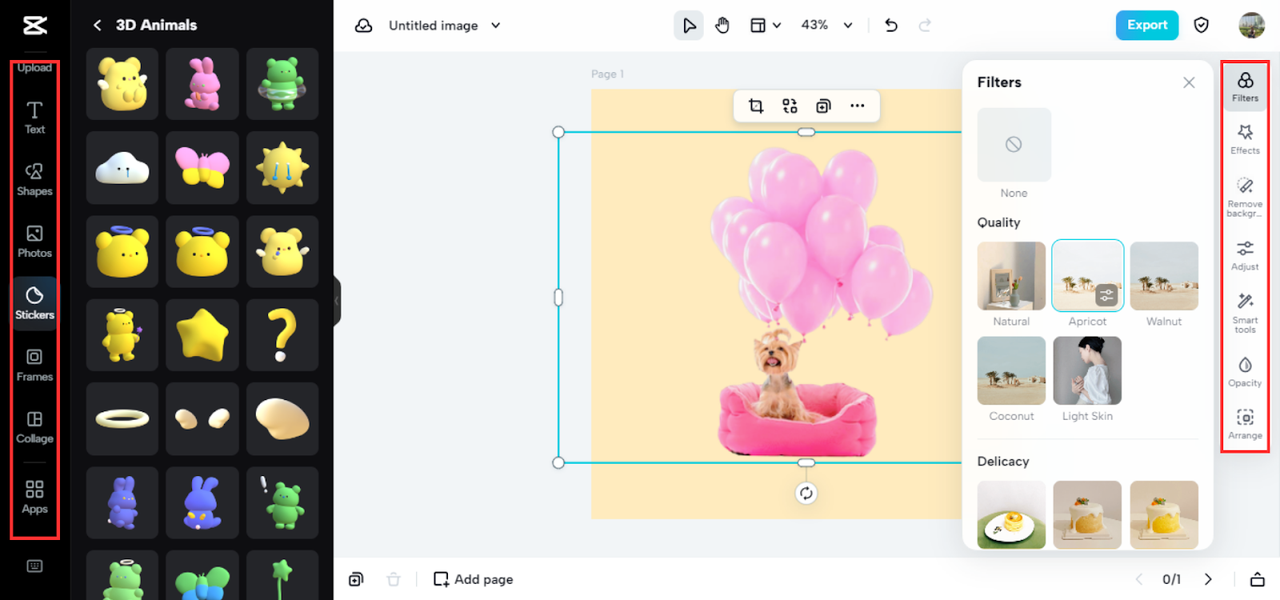Click the Delicacy section heading
Screen dimensions: 1280x600
point(1003,461)
